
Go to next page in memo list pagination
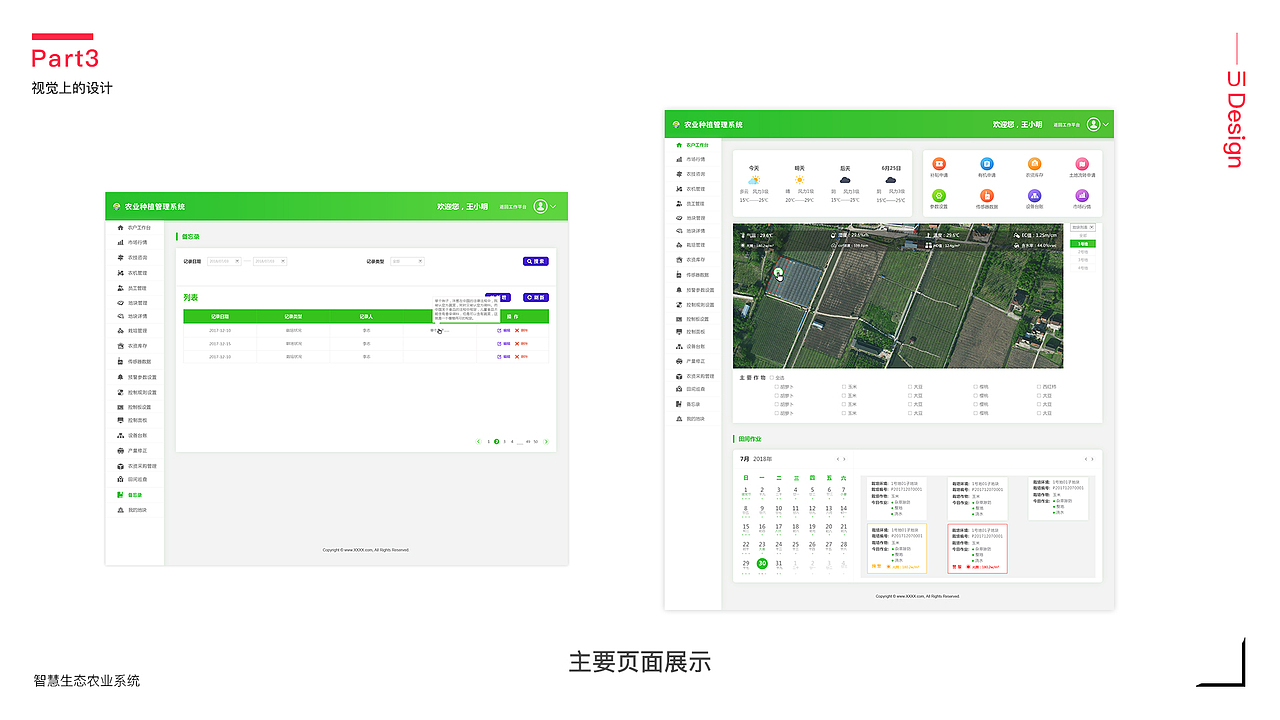(546, 441)
